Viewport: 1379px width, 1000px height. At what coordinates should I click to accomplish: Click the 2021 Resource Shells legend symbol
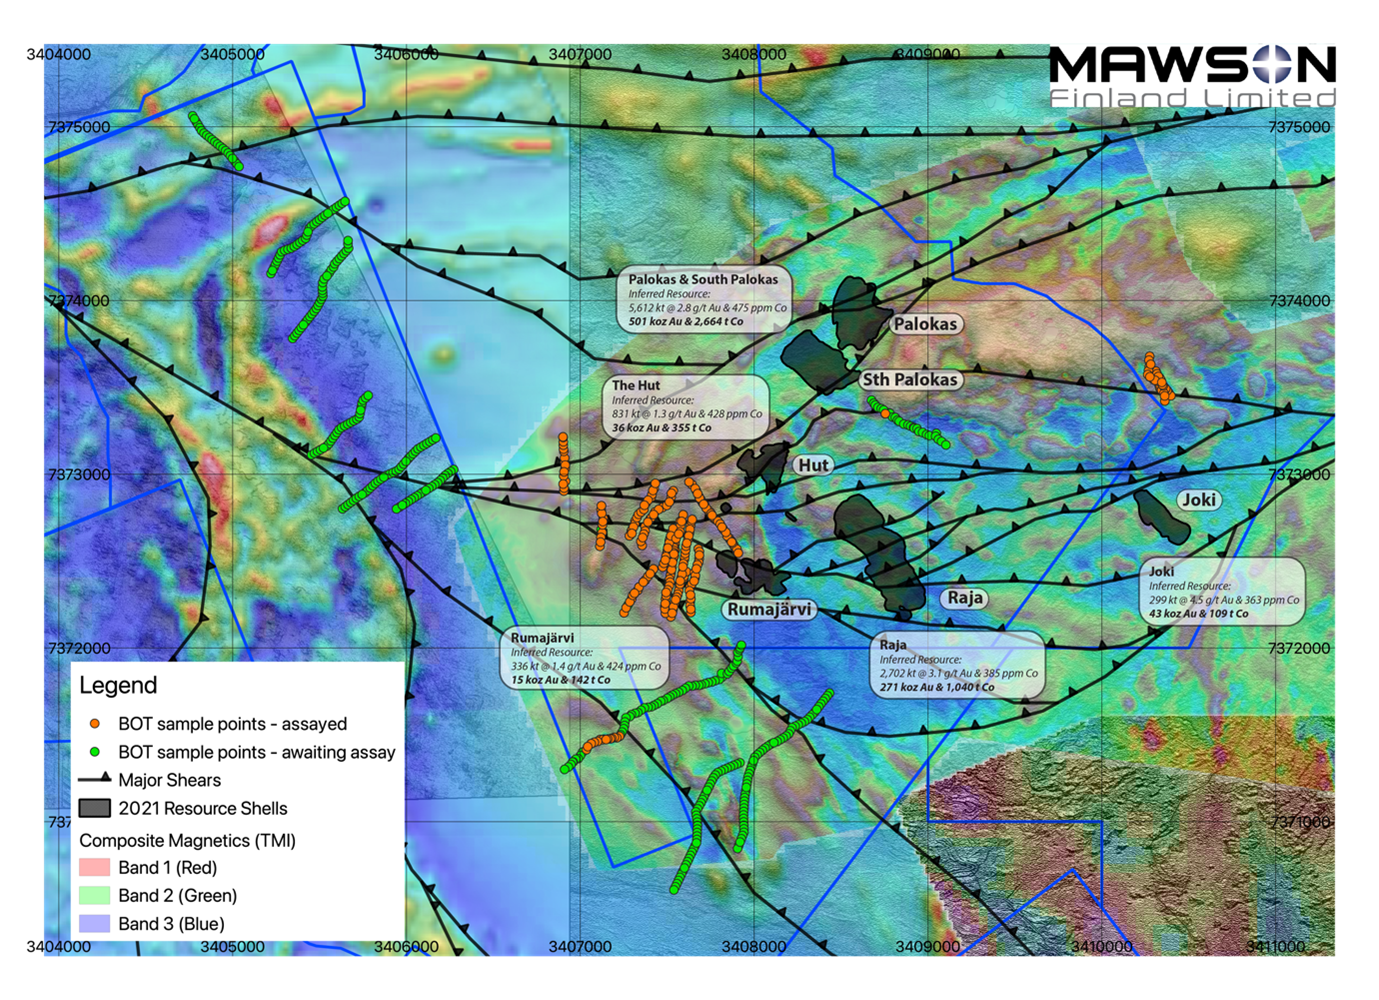point(94,808)
